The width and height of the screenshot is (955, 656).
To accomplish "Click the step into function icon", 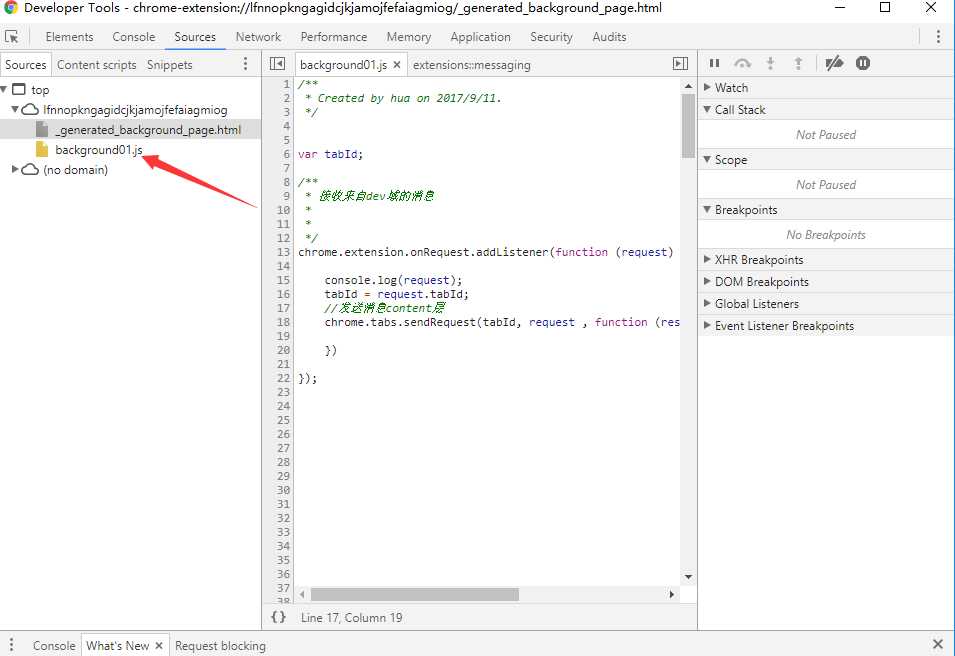I will point(770,63).
